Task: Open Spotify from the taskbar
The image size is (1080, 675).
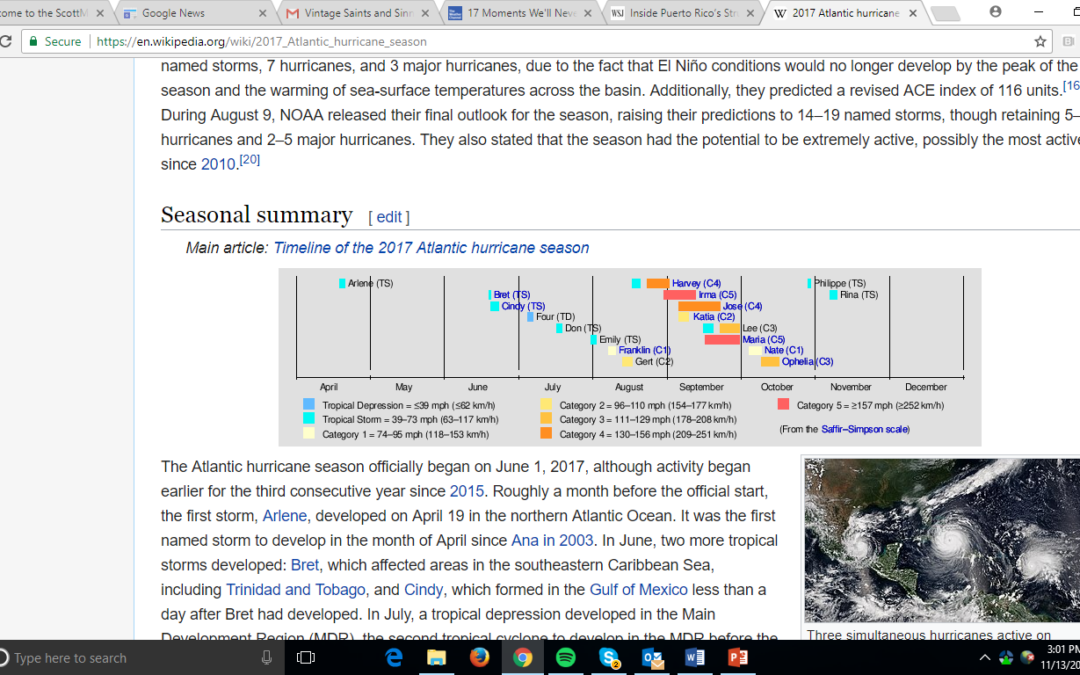Action: [x=565, y=657]
